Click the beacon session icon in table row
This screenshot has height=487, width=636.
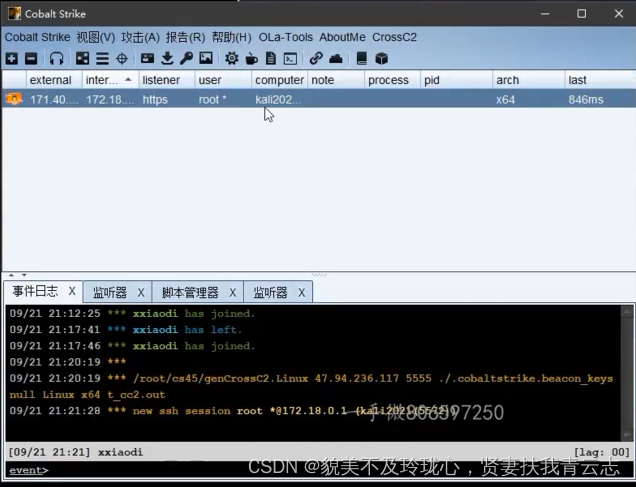(14, 99)
